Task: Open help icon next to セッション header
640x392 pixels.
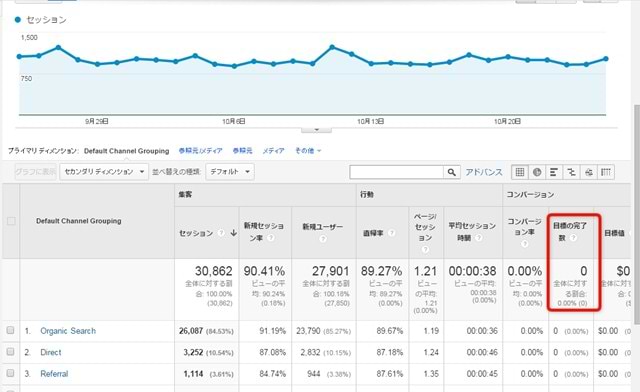Action: click(x=221, y=233)
